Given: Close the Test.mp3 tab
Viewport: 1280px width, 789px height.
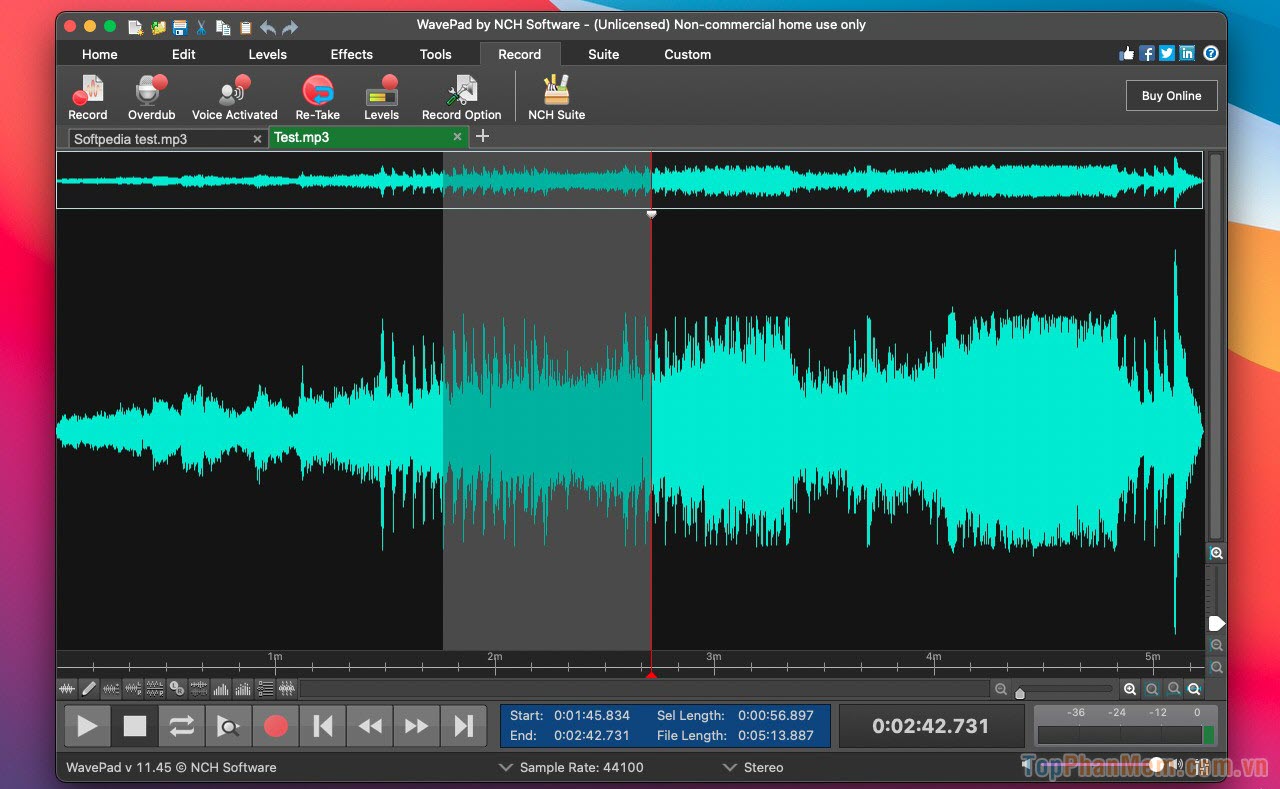Looking at the screenshot, I should (457, 137).
